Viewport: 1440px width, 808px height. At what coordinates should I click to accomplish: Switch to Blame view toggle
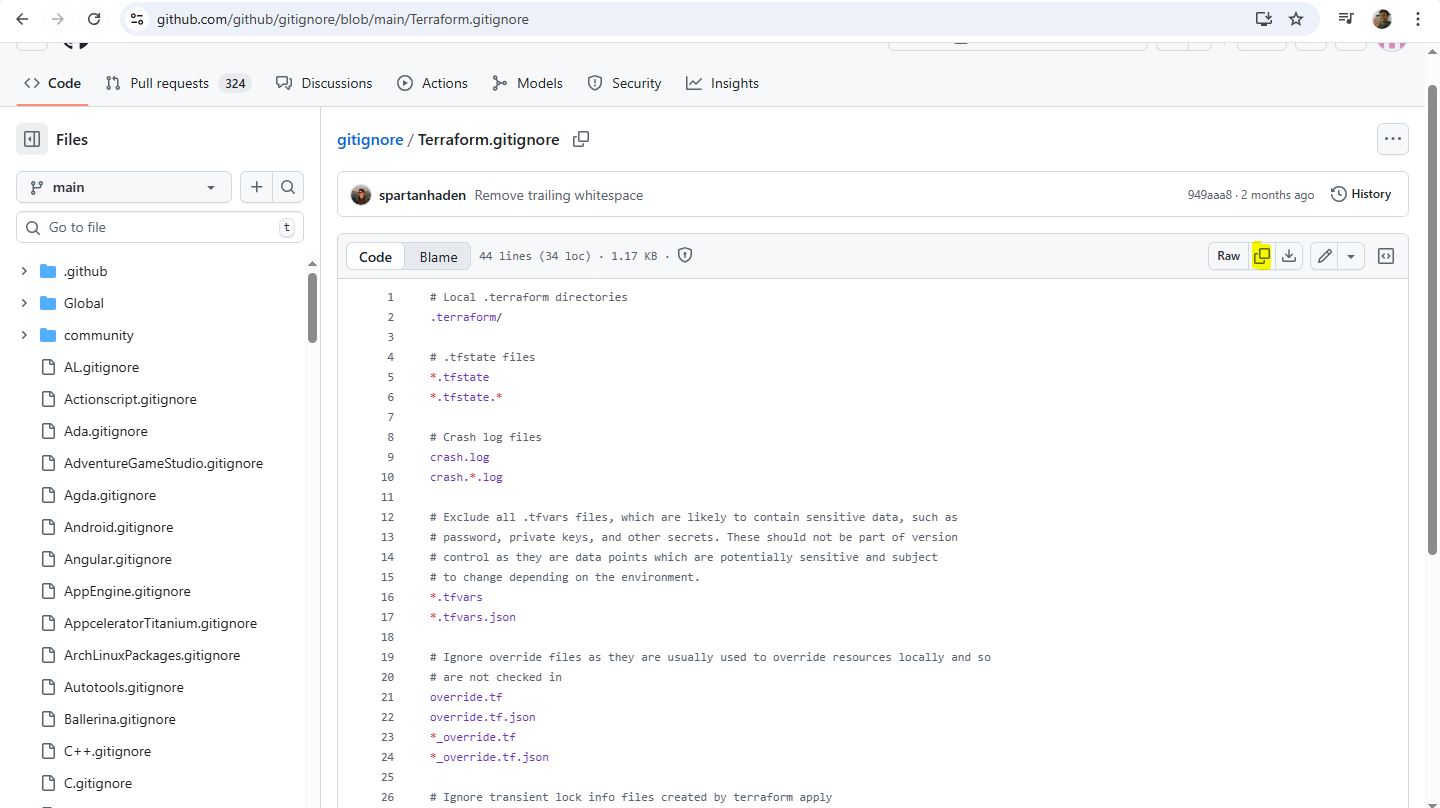438,257
